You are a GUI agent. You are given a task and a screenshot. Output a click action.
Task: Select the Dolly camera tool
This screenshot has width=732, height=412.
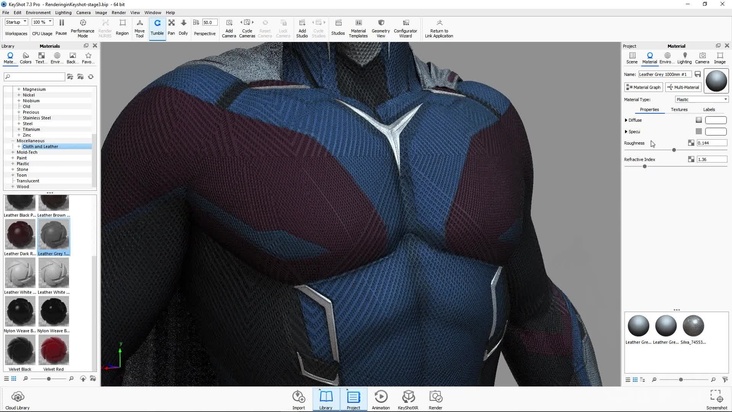(183, 28)
